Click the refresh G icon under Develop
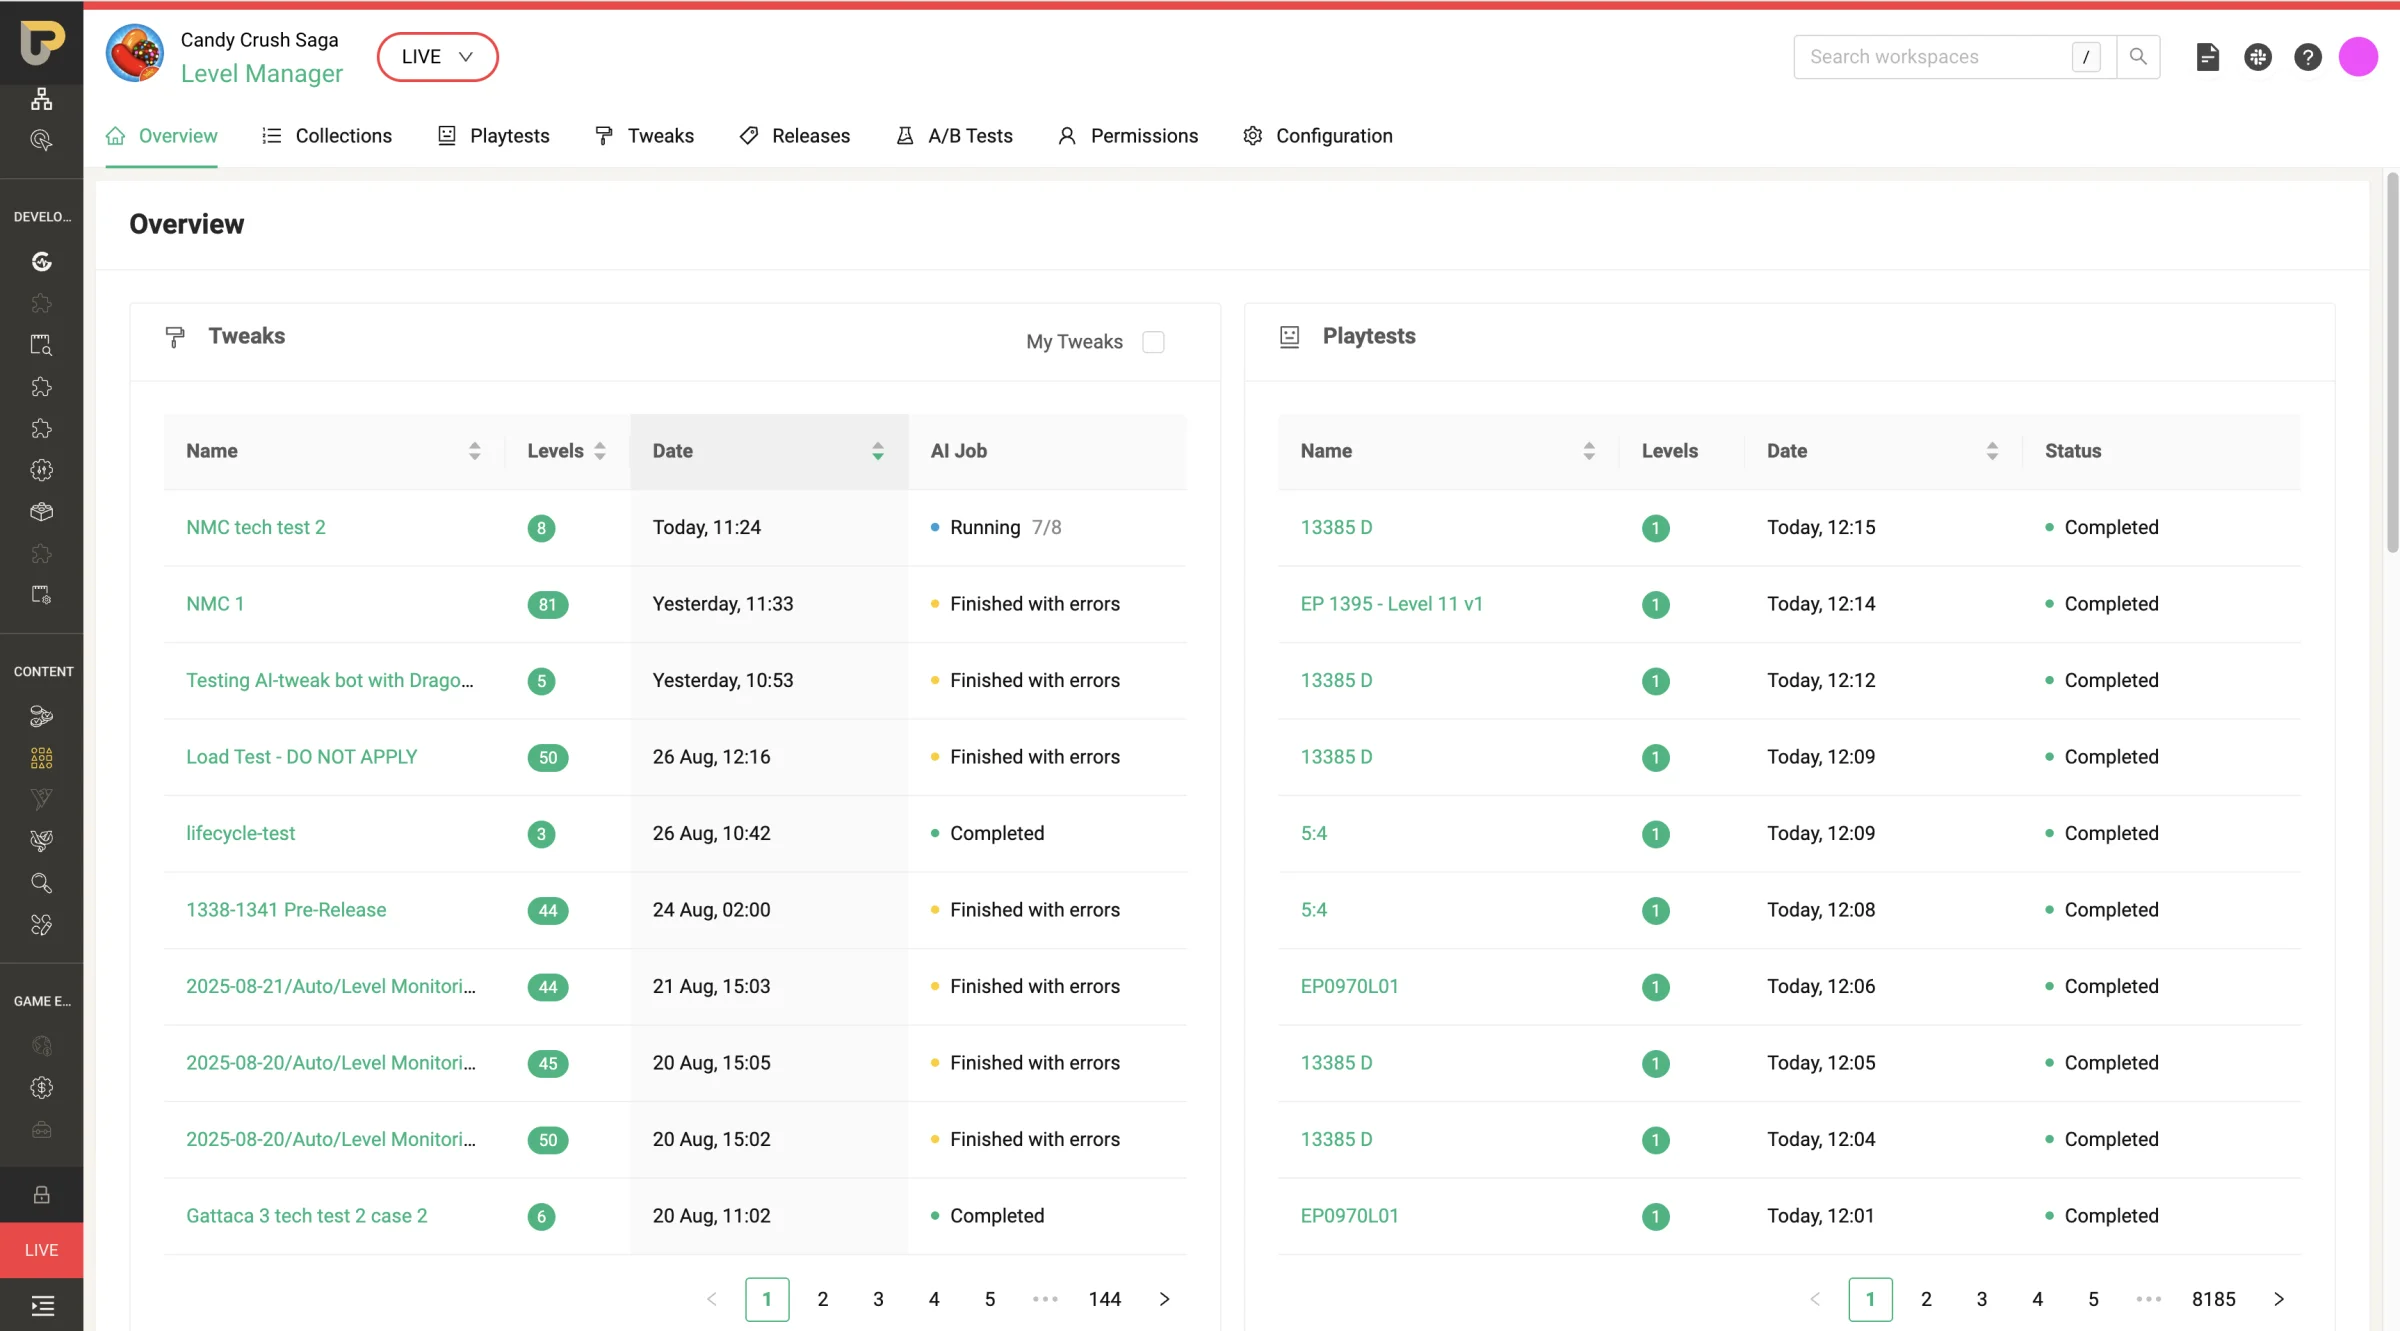 [41, 262]
